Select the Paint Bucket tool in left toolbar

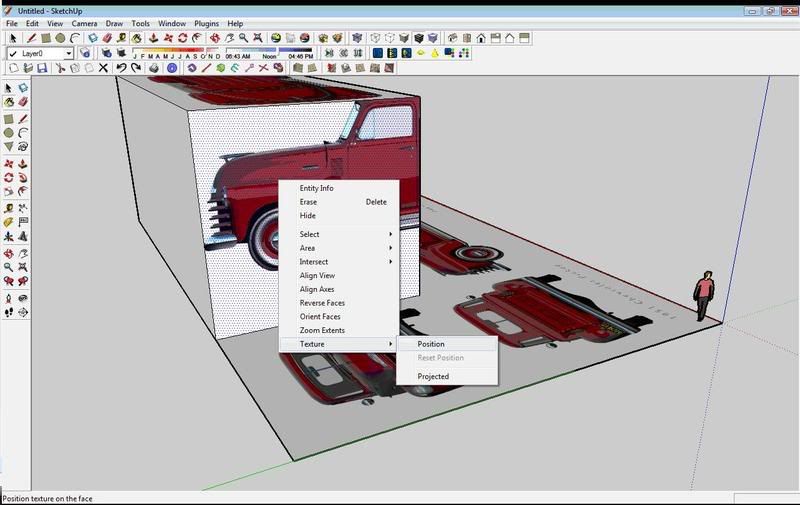[9, 102]
